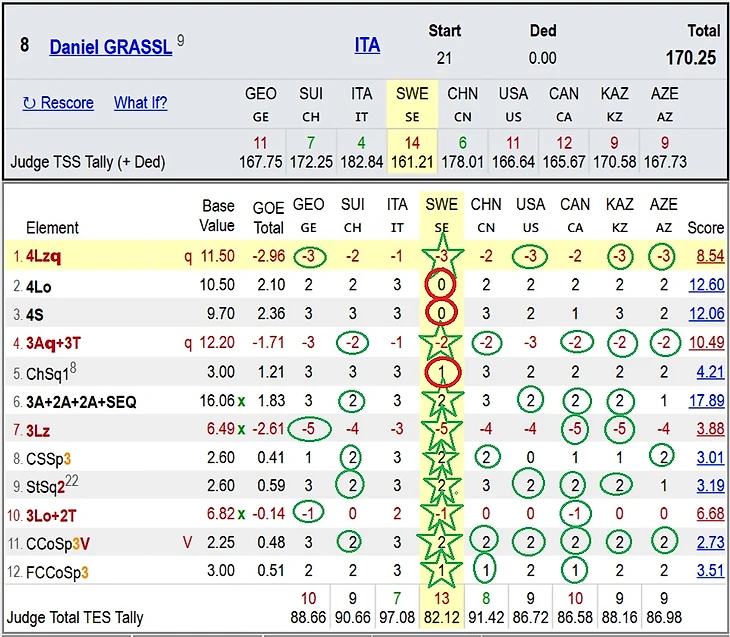Viewport: 730px width, 637px height.
Task: Select the GEO judge header in elements table
Action: click(308, 215)
